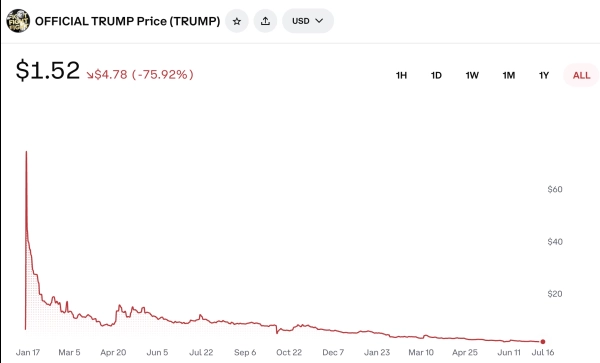This screenshot has height=363, width=600.
Task: Click the Oct 22 date axis label
Action: (x=289, y=352)
